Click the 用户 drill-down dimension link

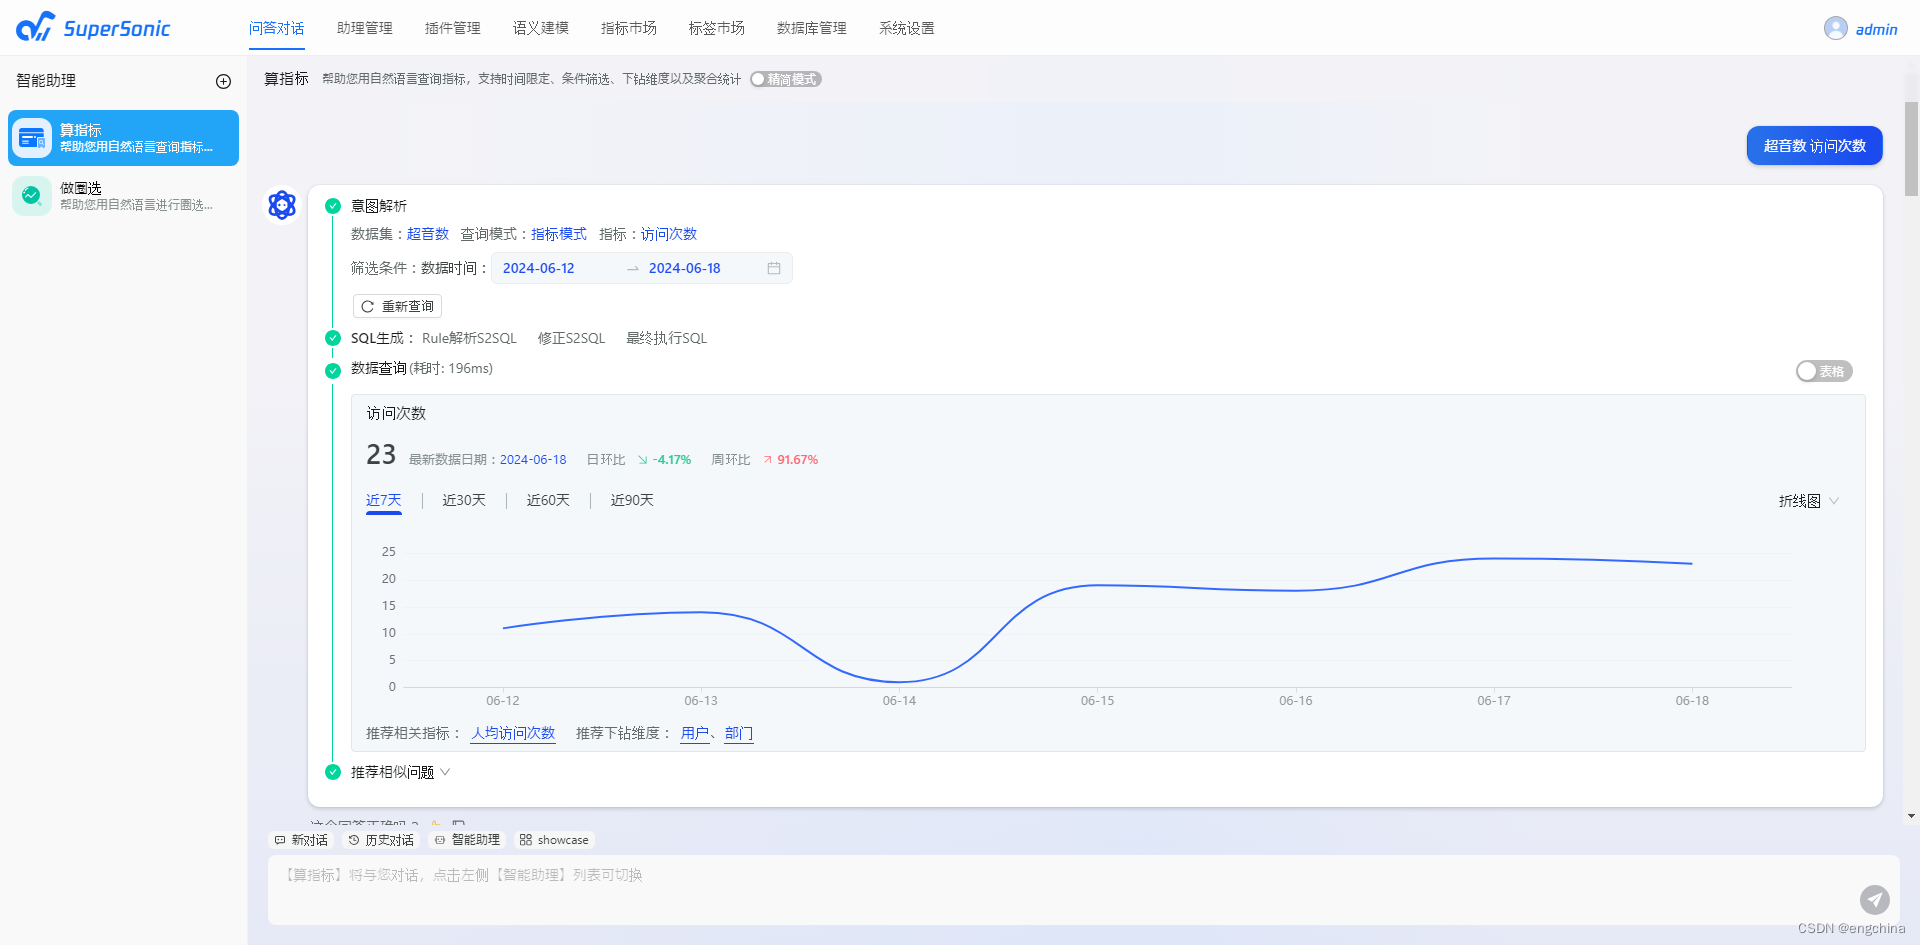click(695, 733)
